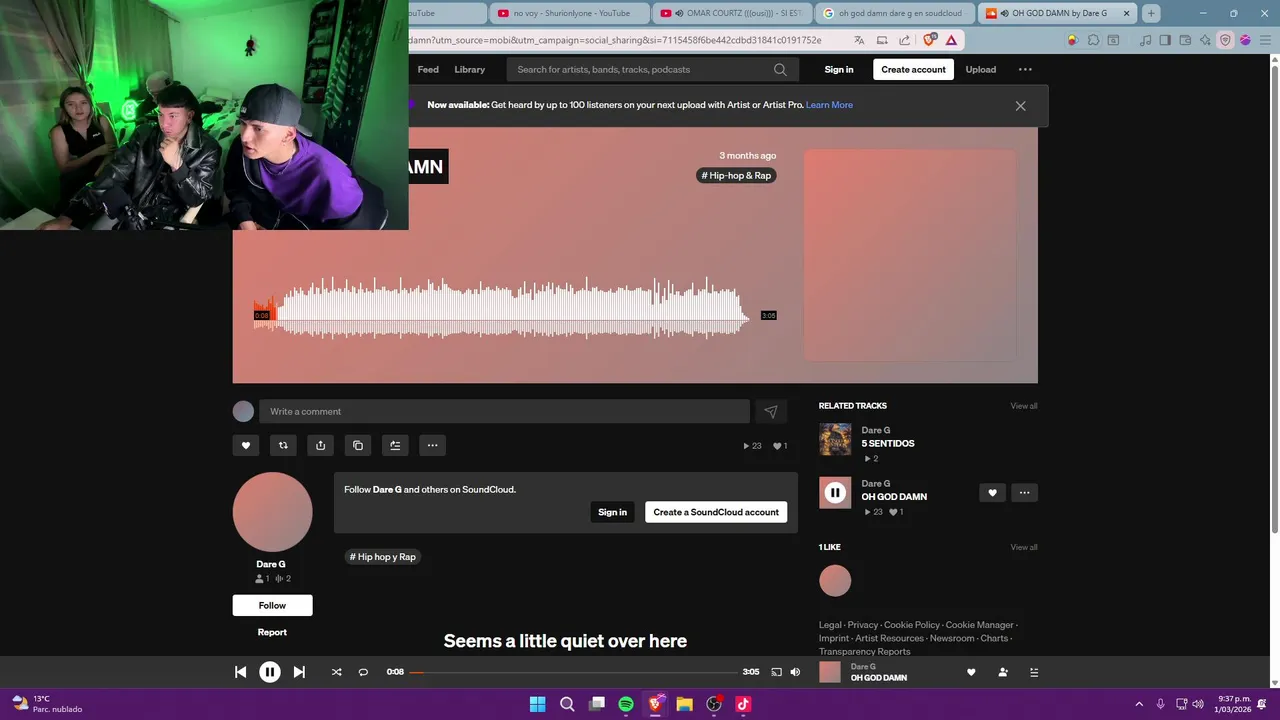Toggle repeat in the player bar
This screenshot has width=1280, height=720.
[x=363, y=672]
